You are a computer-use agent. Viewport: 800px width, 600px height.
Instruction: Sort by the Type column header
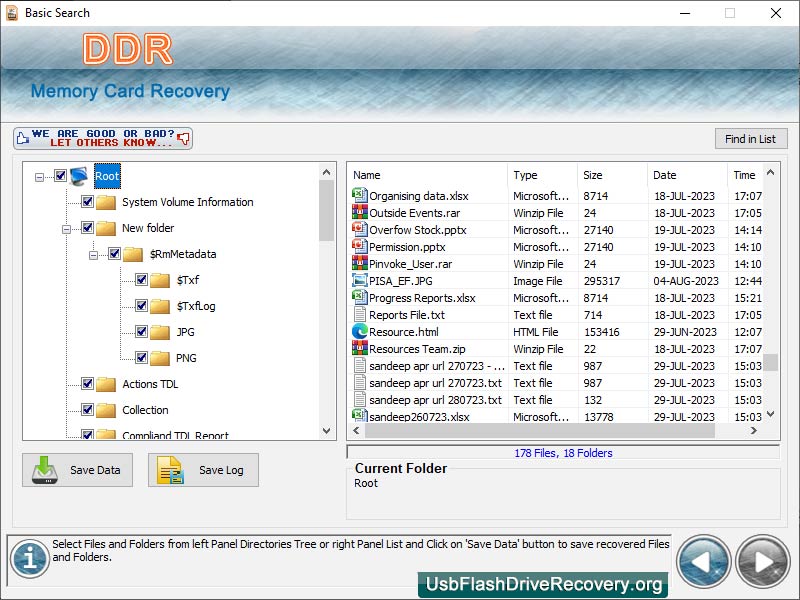(542, 175)
